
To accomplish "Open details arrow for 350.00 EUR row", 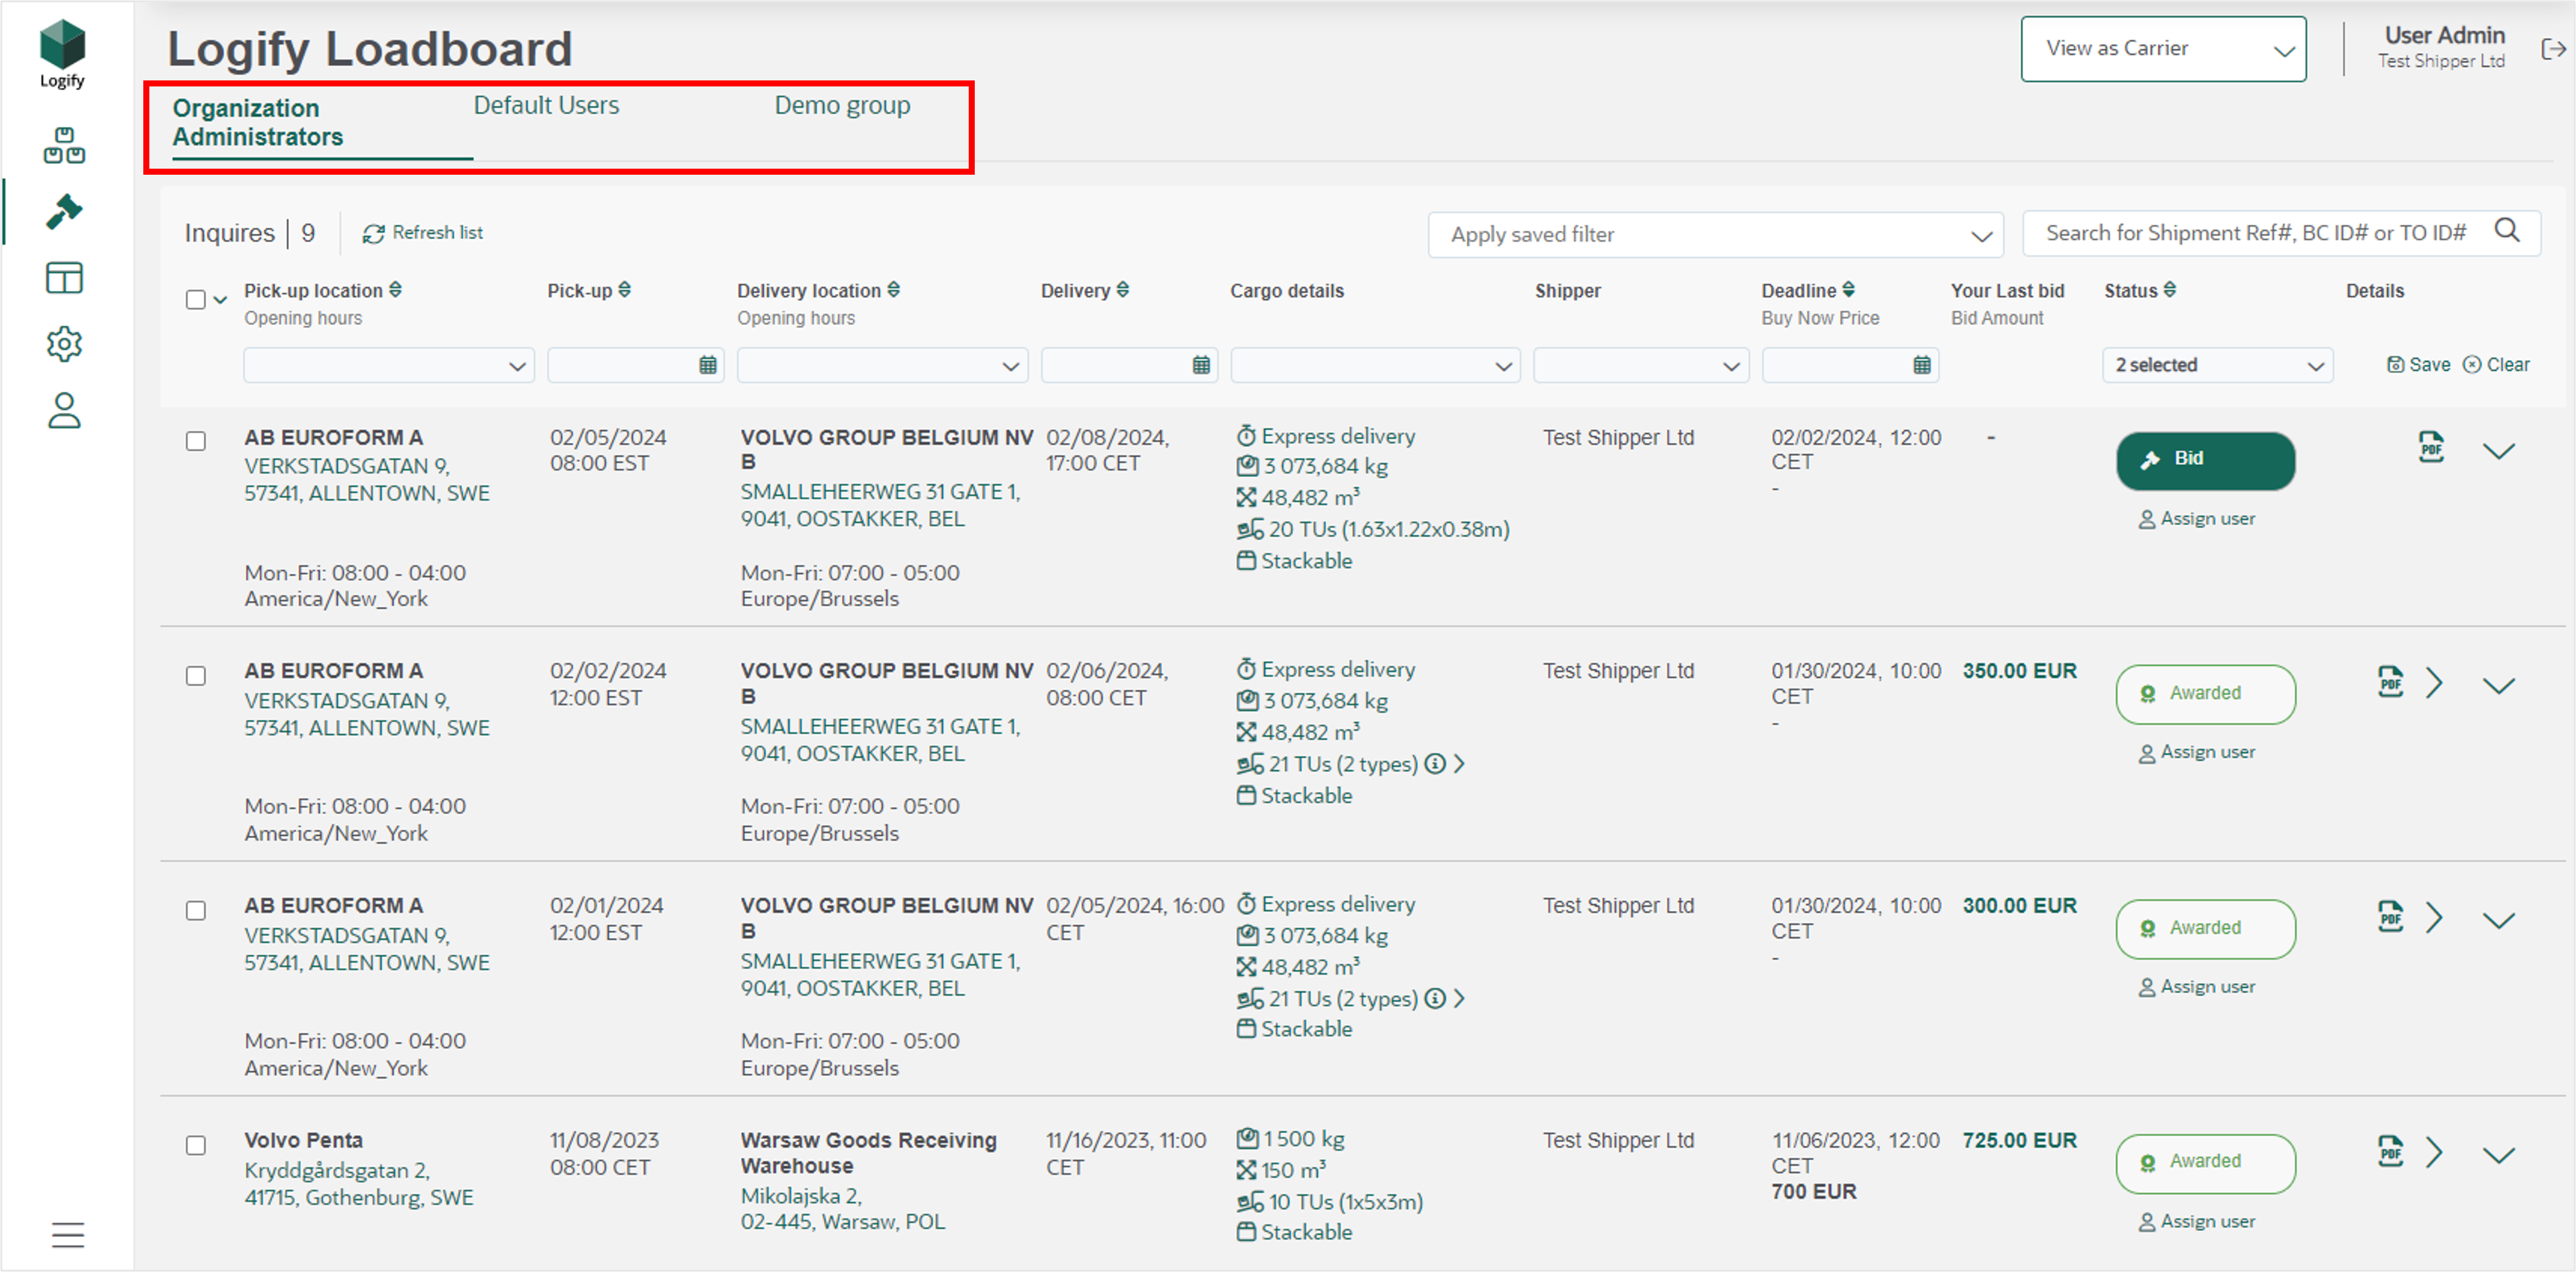I will coord(2435,684).
